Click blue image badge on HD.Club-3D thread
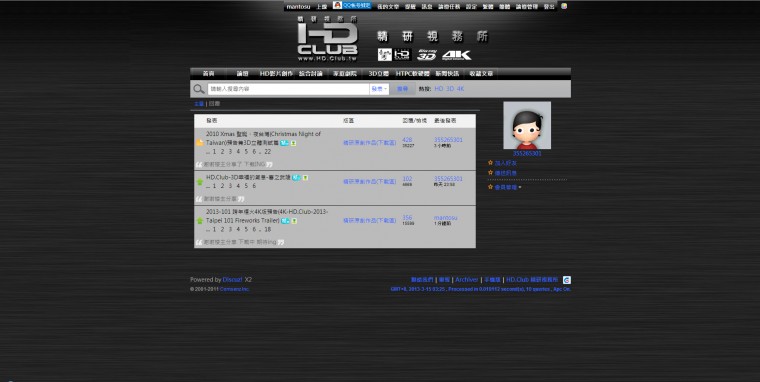 coord(296,177)
